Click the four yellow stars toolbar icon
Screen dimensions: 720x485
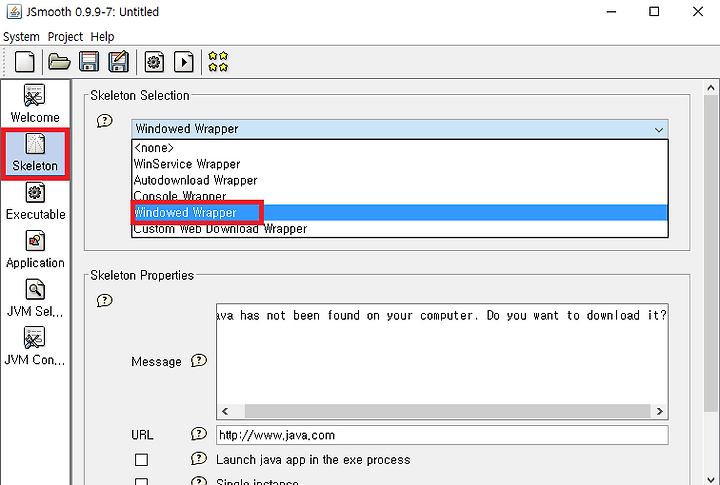tap(218, 62)
